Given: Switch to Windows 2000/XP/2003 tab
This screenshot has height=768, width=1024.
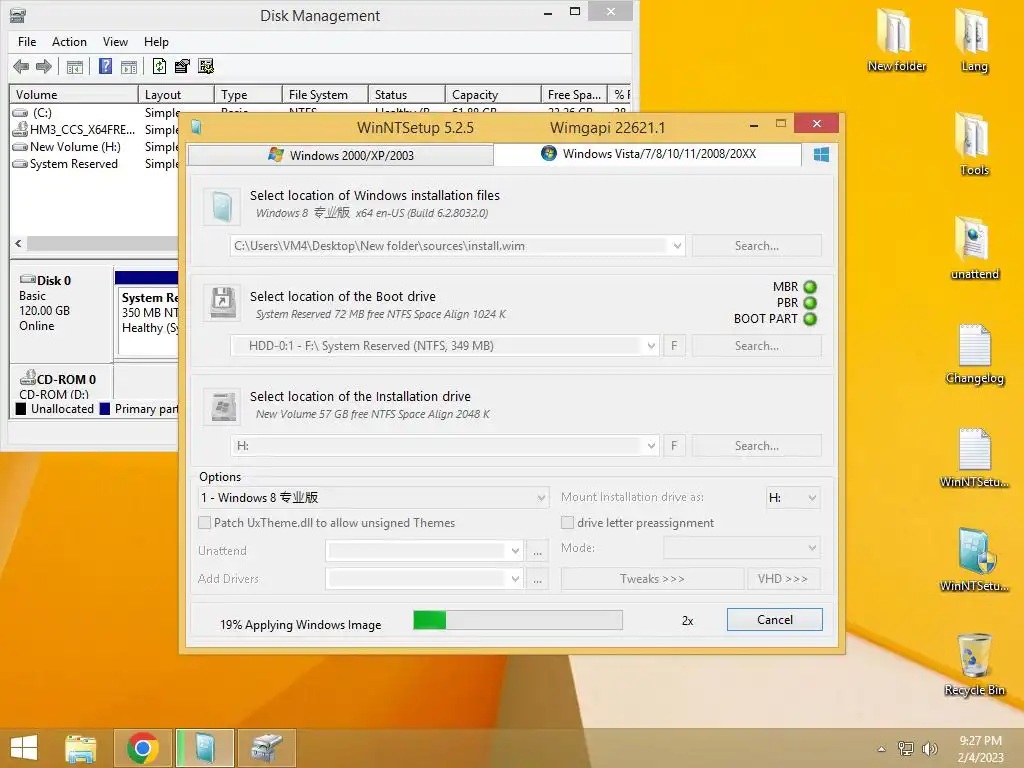Looking at the screenshot, I should click(340, 155).
